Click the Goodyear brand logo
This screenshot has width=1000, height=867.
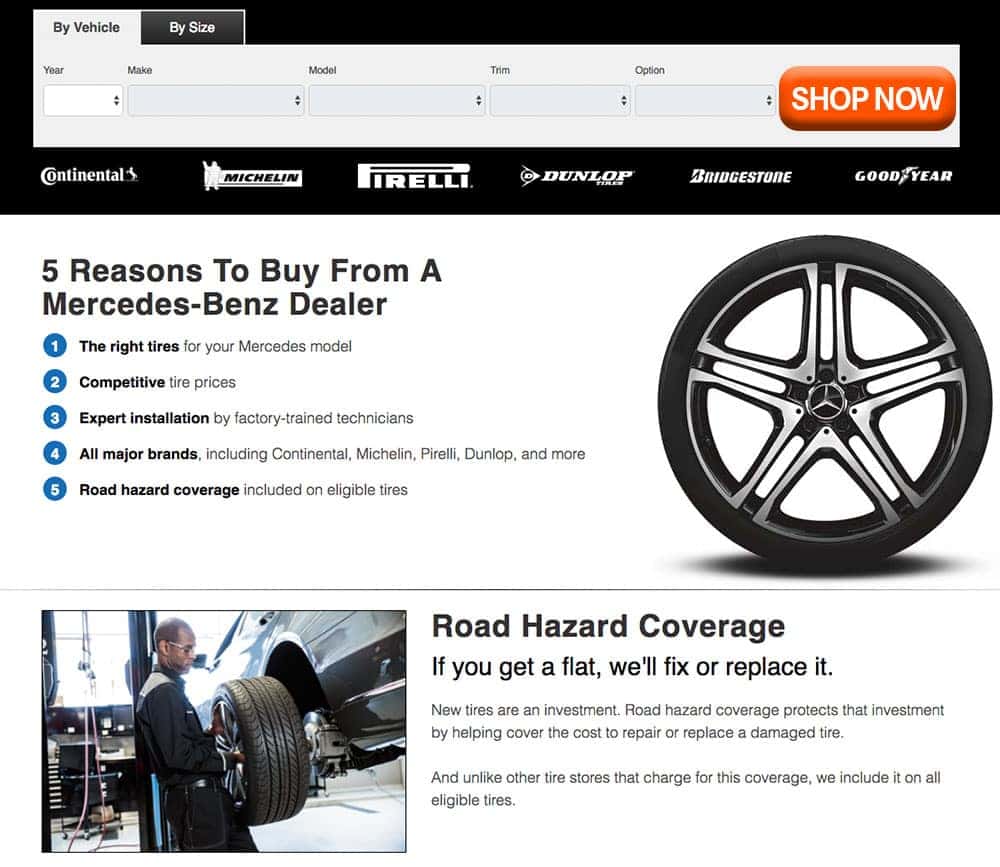point(903,175)
